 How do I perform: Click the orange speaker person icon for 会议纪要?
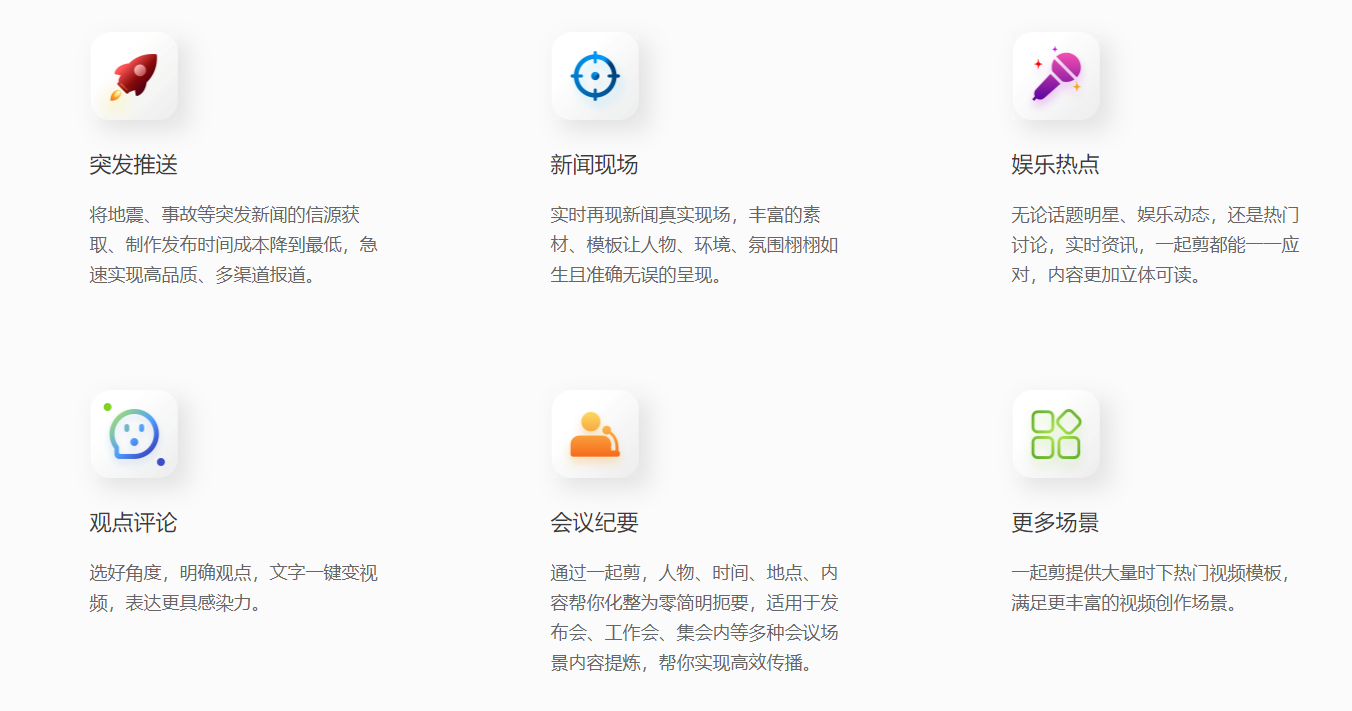(595, 434)
